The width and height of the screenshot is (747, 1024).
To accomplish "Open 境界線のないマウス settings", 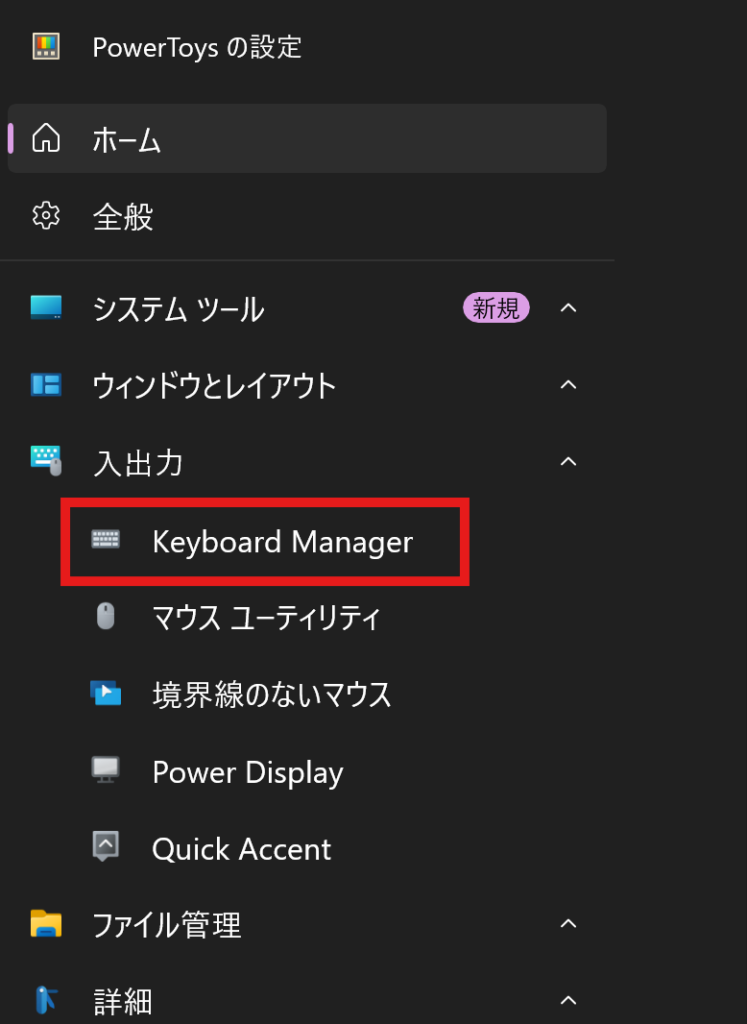I will coord(307,693).
